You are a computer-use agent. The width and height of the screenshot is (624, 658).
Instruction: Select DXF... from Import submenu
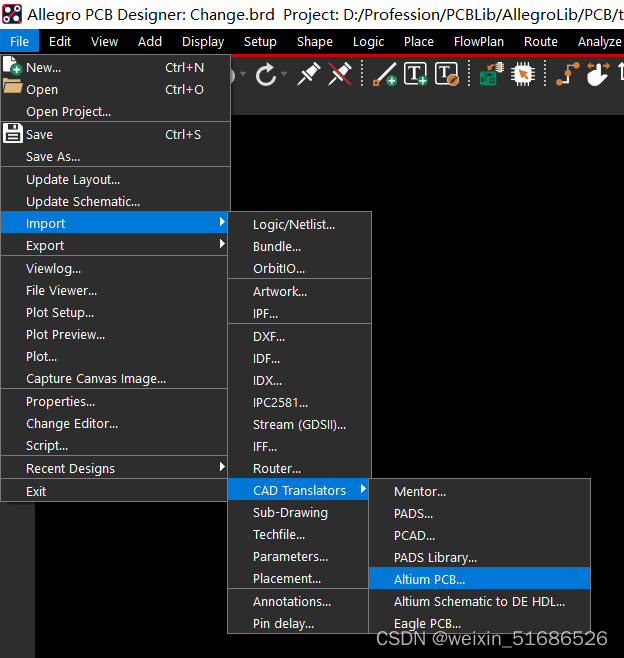(x=269, y=336)
